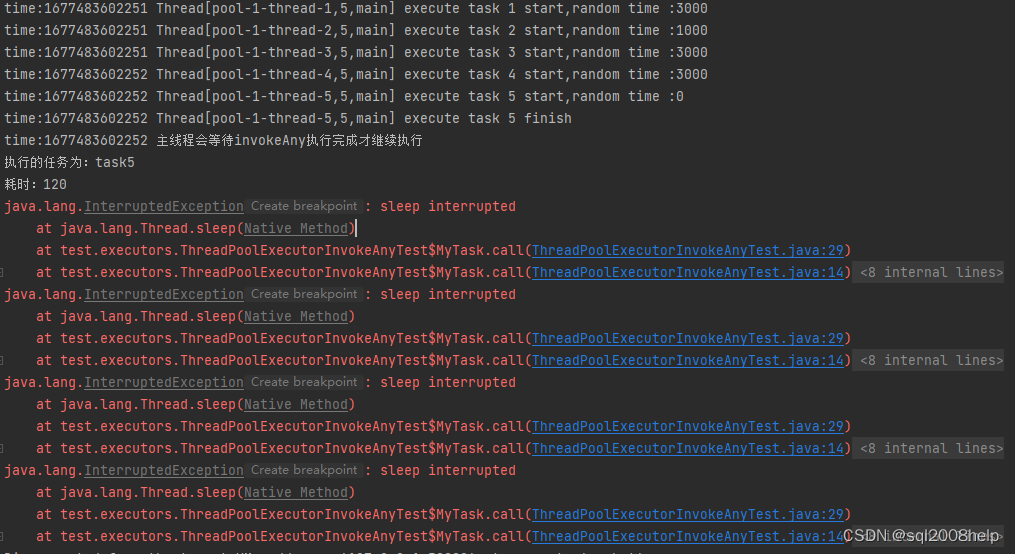Open ThreadPoolExecutorInvokeAnyTest.java:29 in third stack trace
This screenshot has width=1015, height=554.
[687, 427]
